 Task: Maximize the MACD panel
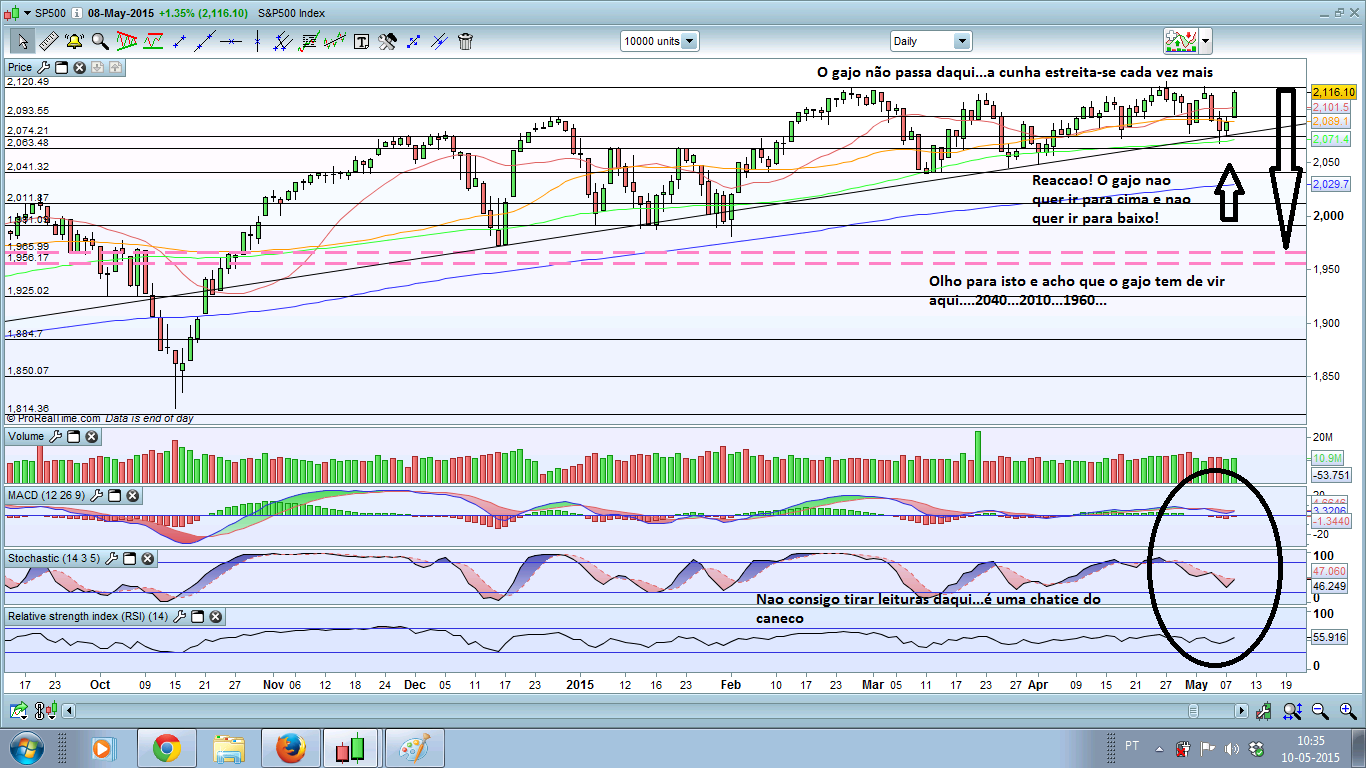coord(115,495)
